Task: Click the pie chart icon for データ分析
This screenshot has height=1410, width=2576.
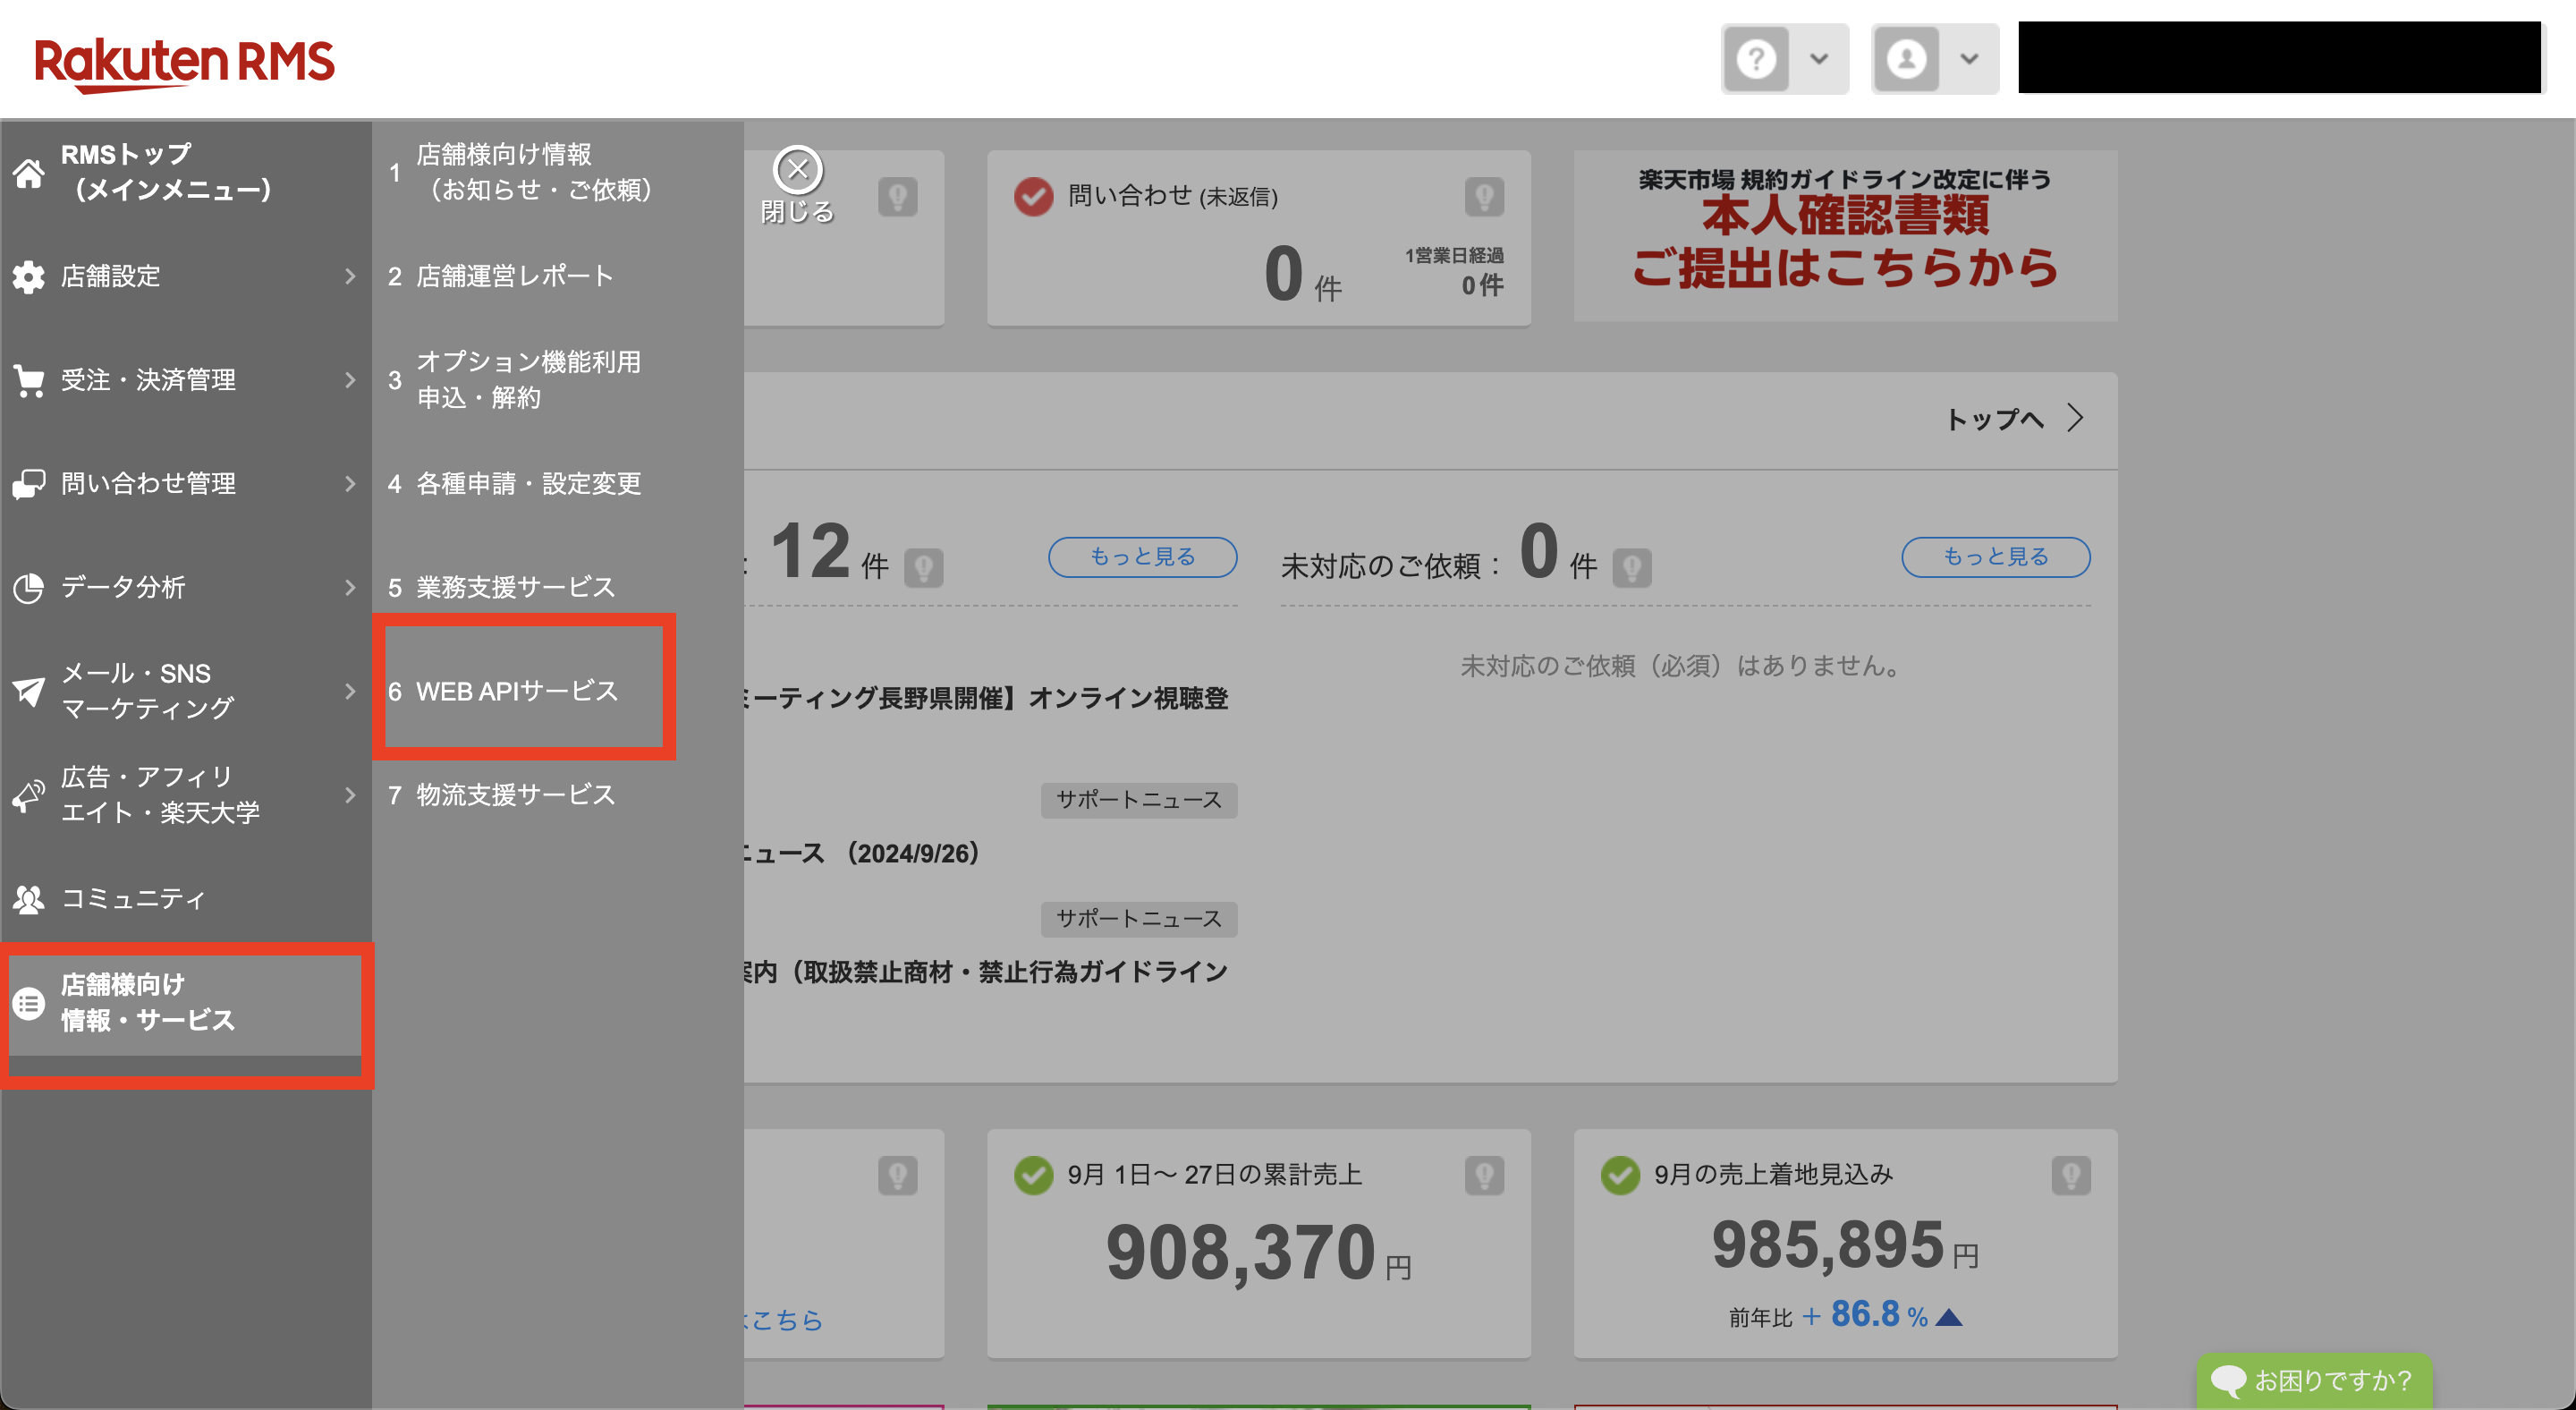Action: tap(29, 587)
